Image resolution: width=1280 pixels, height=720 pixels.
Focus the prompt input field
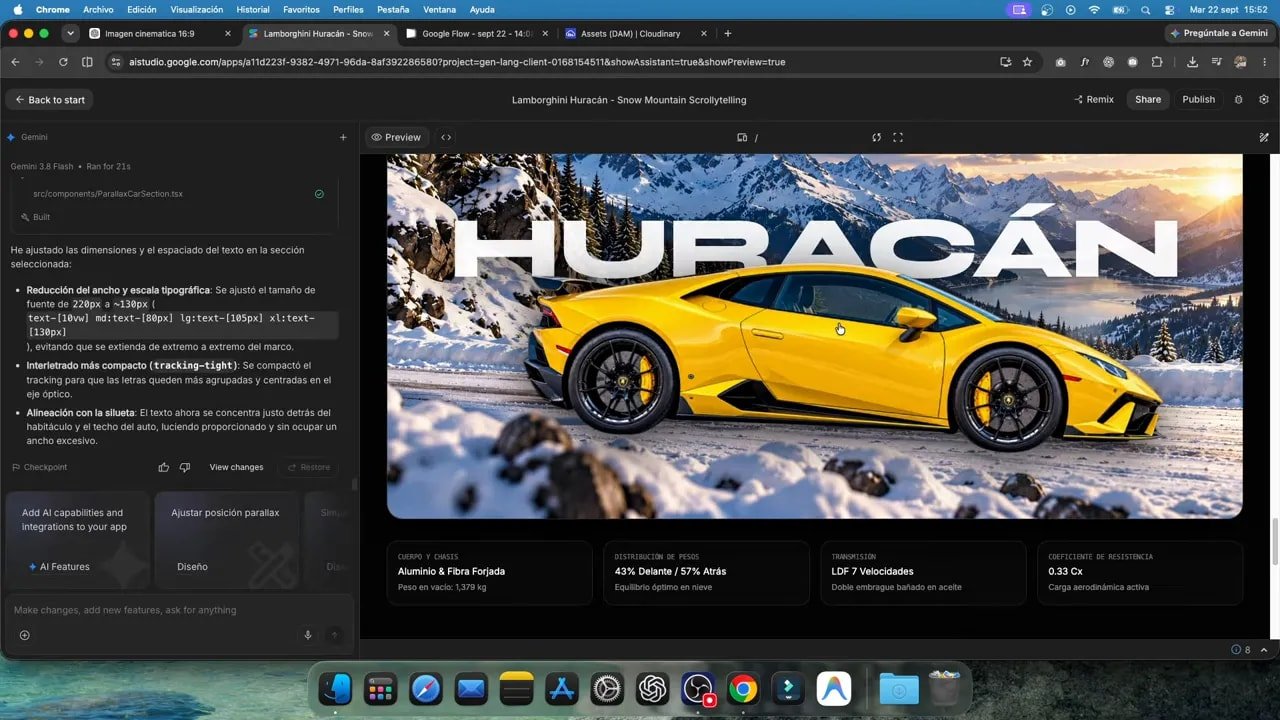[178, 610]
